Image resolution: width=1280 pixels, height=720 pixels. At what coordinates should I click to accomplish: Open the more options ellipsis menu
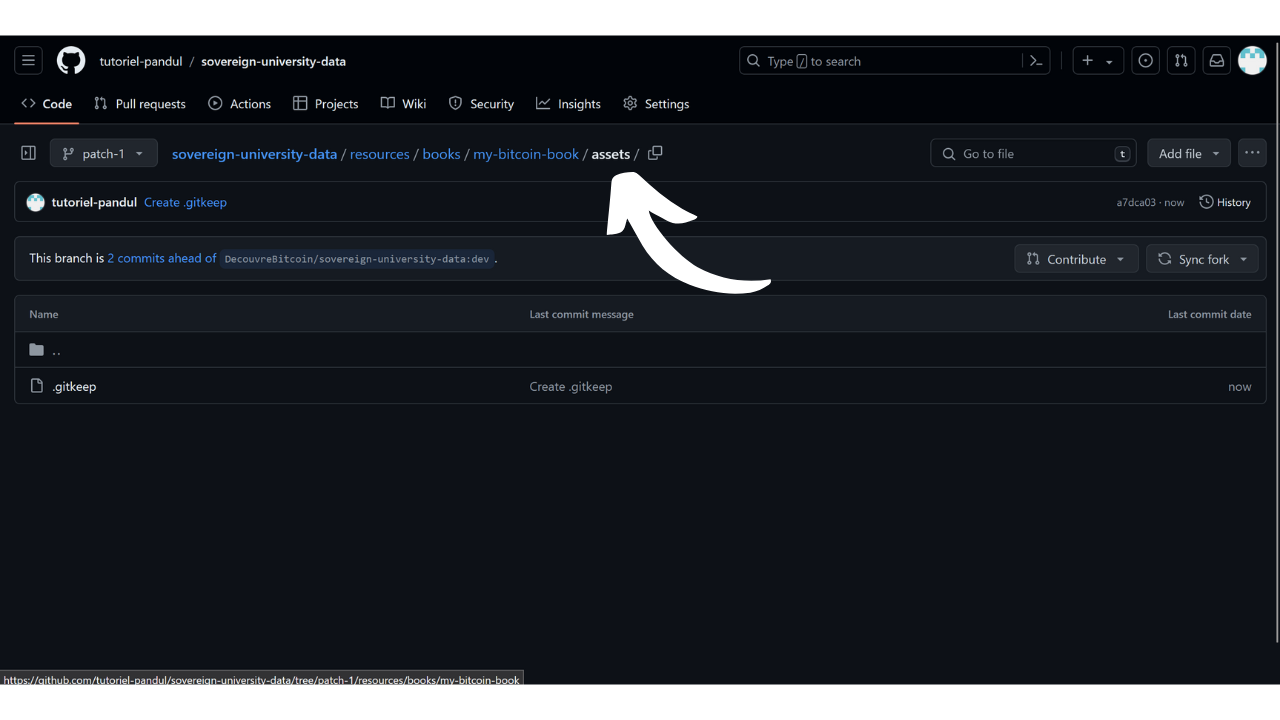pos(1252,153)
